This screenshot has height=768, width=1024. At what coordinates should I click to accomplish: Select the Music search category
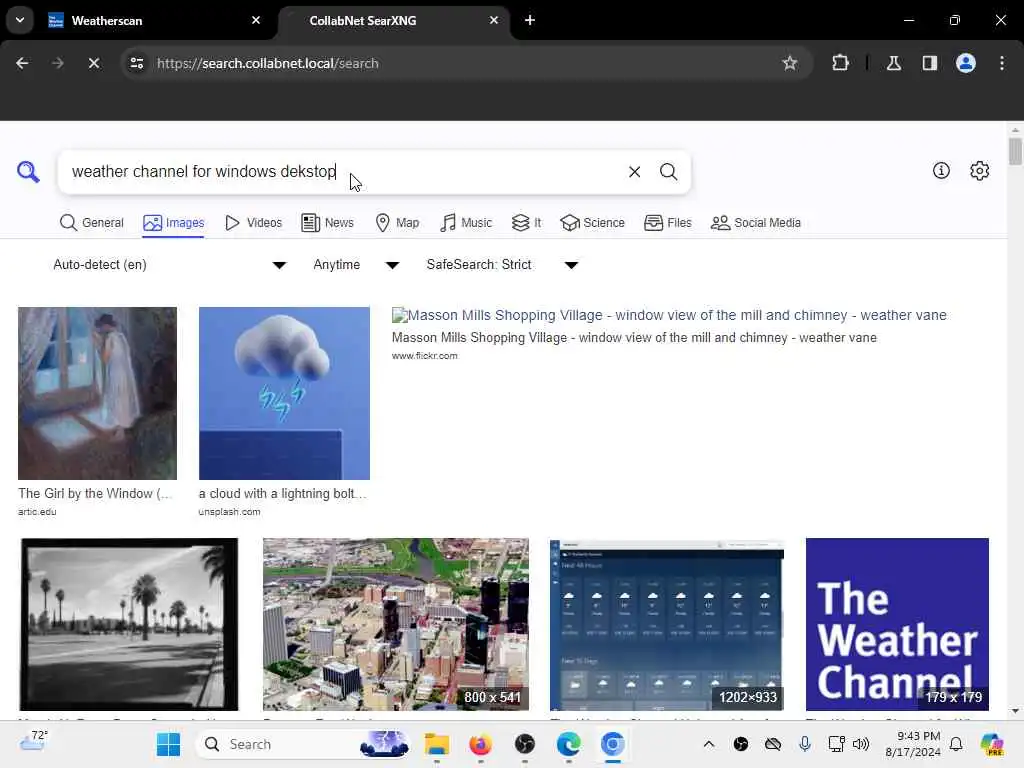point(466,223)
